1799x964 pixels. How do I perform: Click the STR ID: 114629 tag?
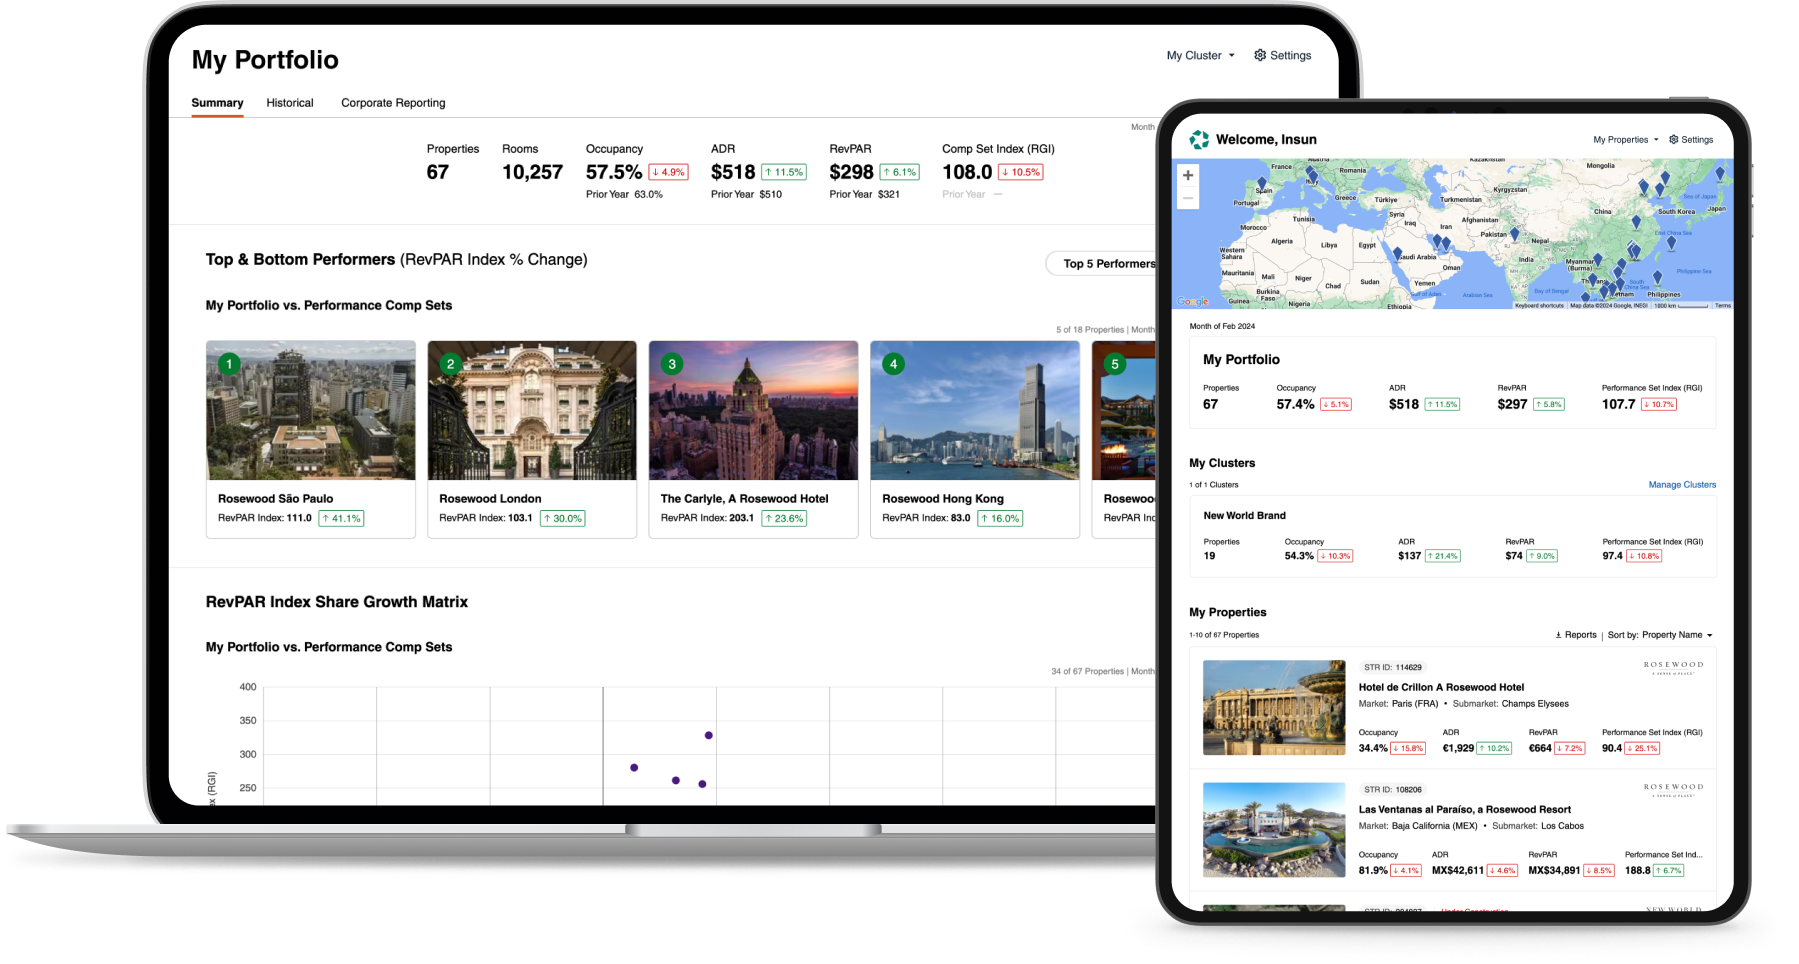[x=1392, y=667]
